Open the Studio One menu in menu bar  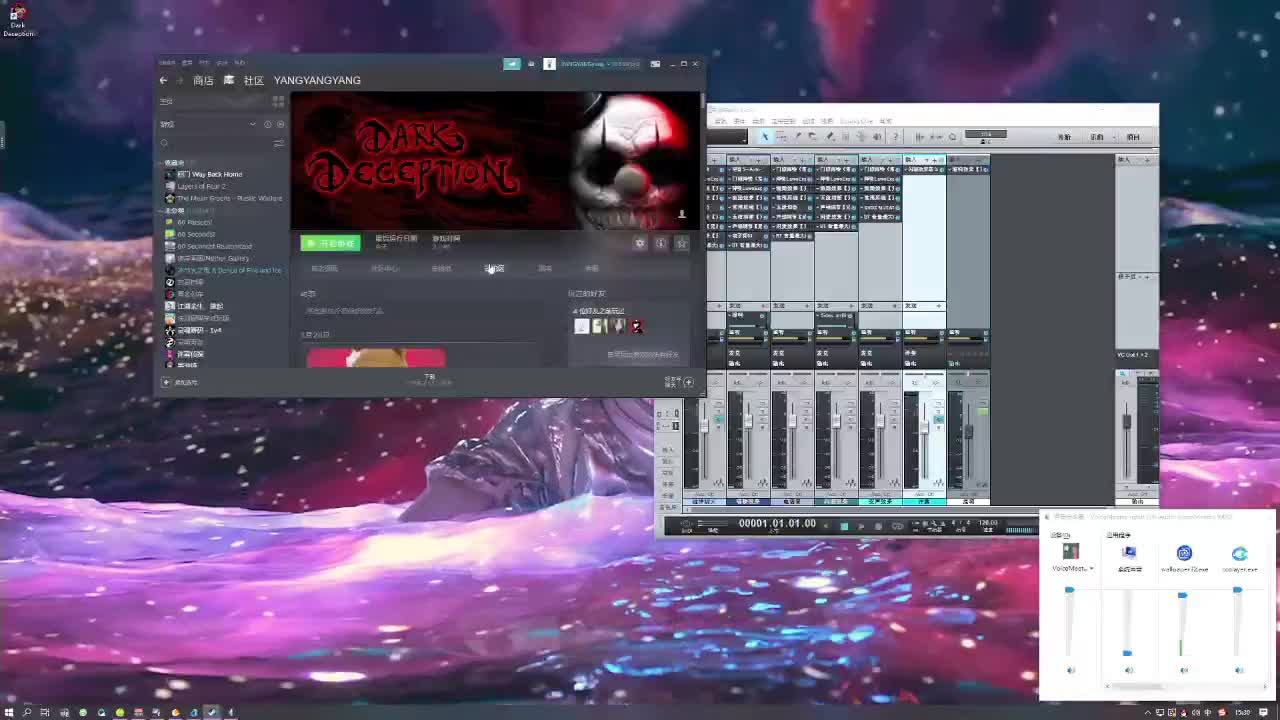857,122
